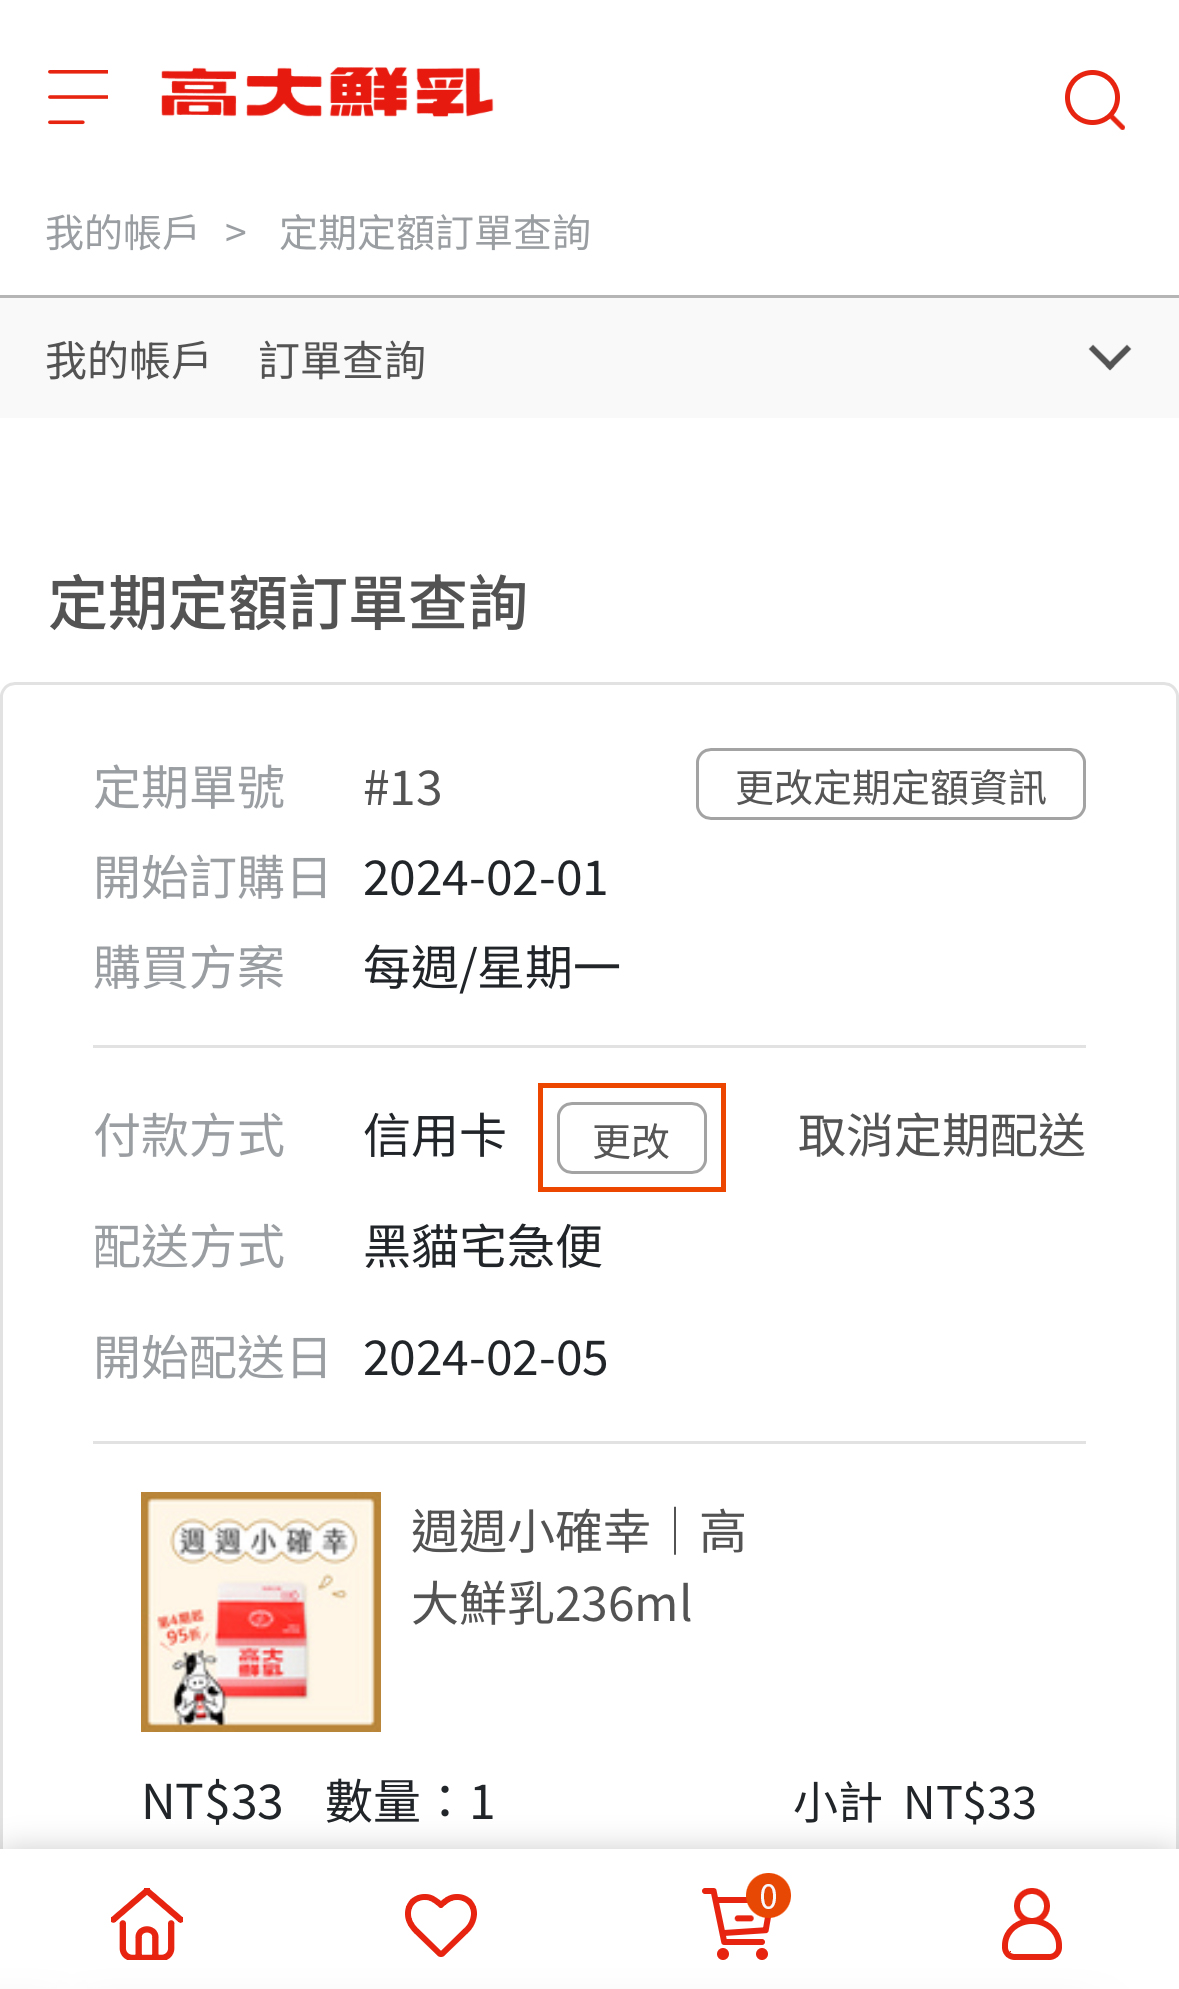Open the hamburger menu icon
The image size is (1179, 1989).
pyautogui.click(x=78, y=97)
